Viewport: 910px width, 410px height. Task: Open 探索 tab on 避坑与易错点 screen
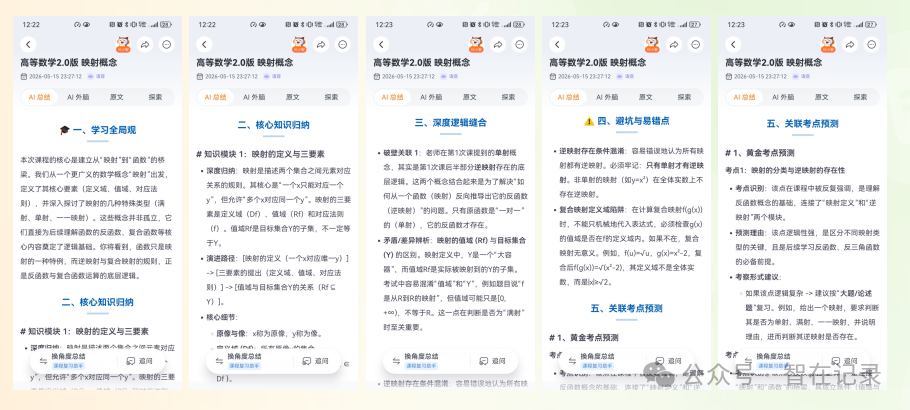685,97
